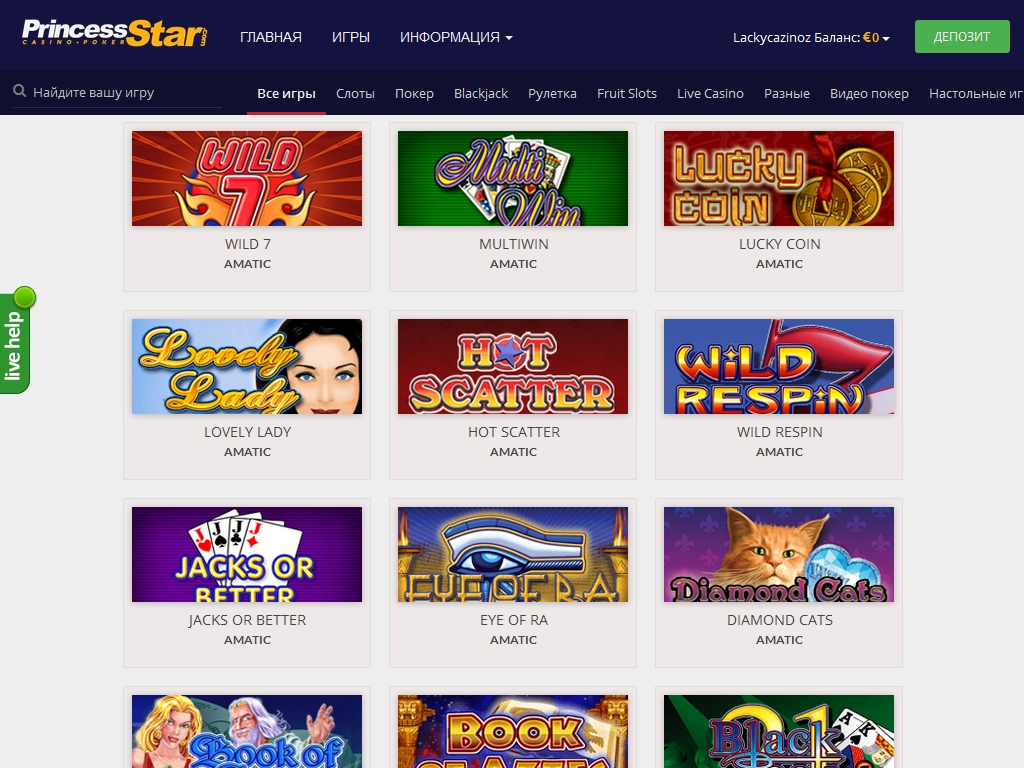Click the green Депозит button
This screenshot has height=768, width=1024.
click(x=962, y=37)
